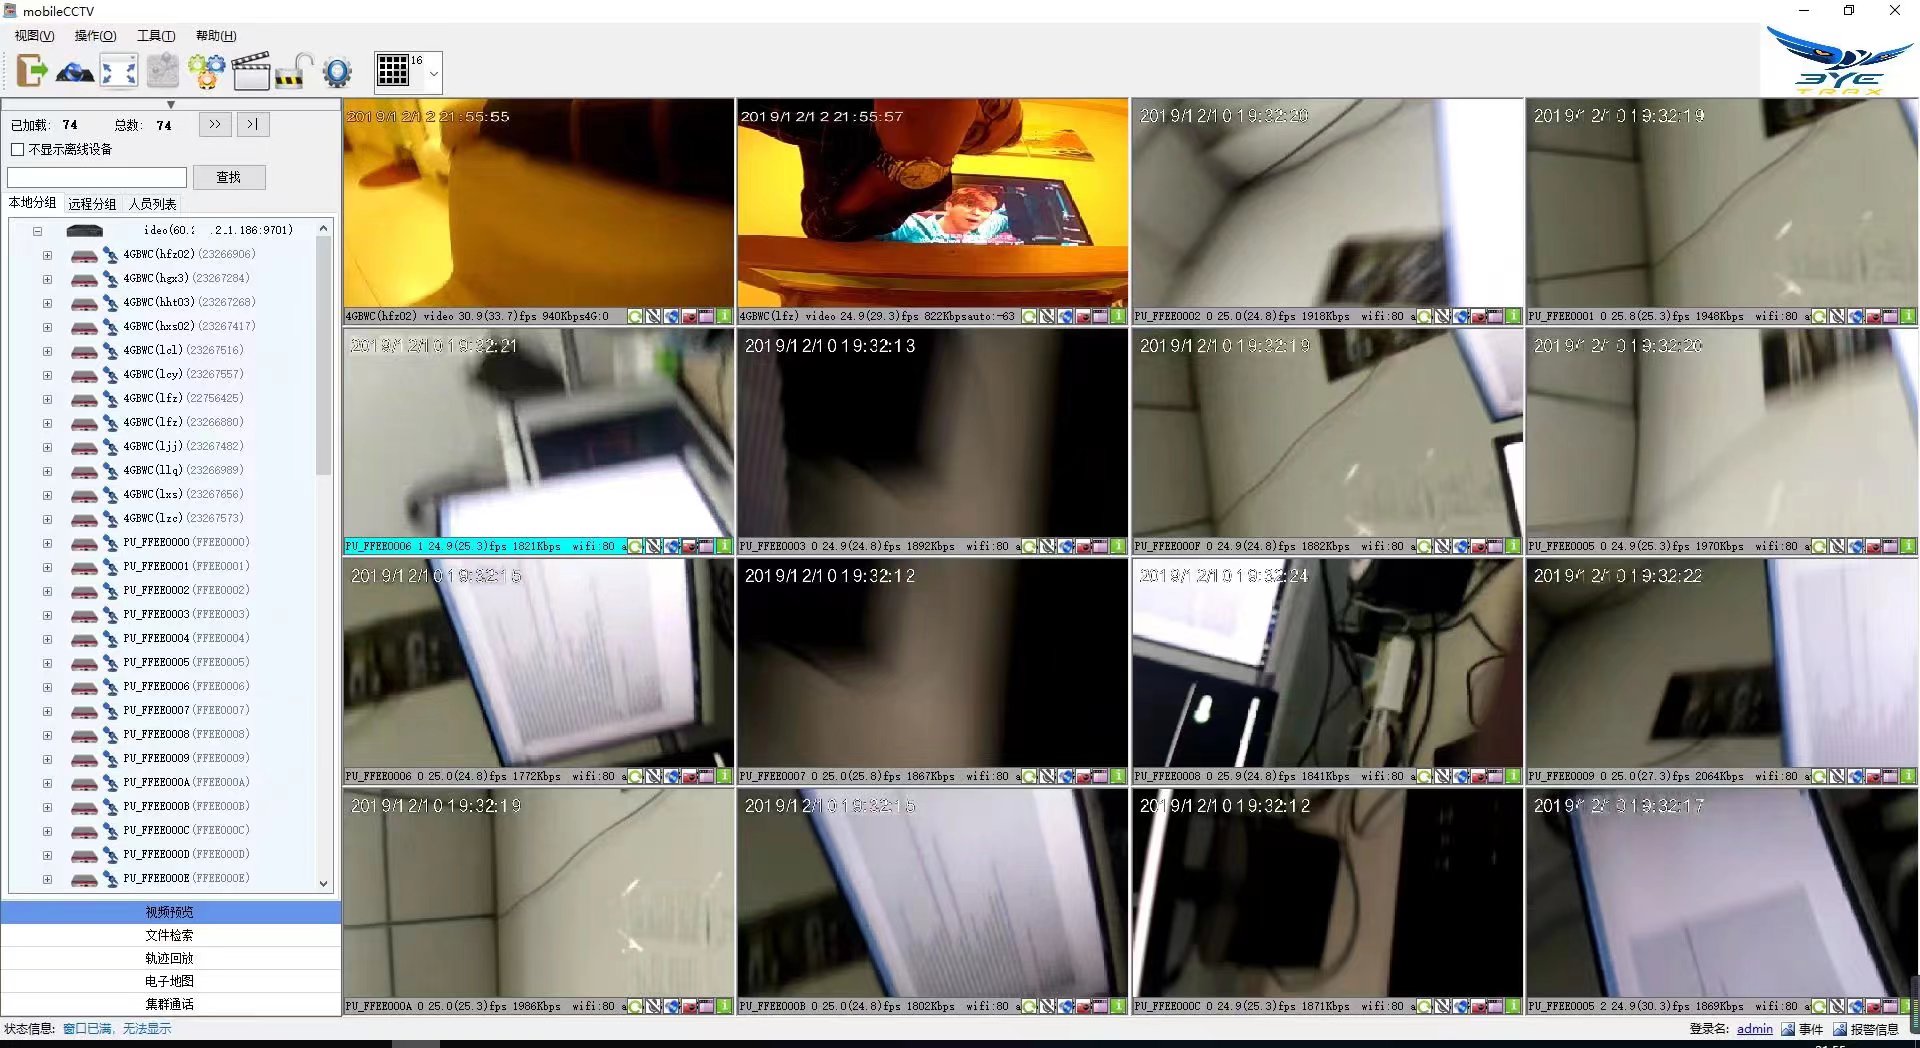
Task: Click the open padlock lock icon
Action: click(293, 71)
